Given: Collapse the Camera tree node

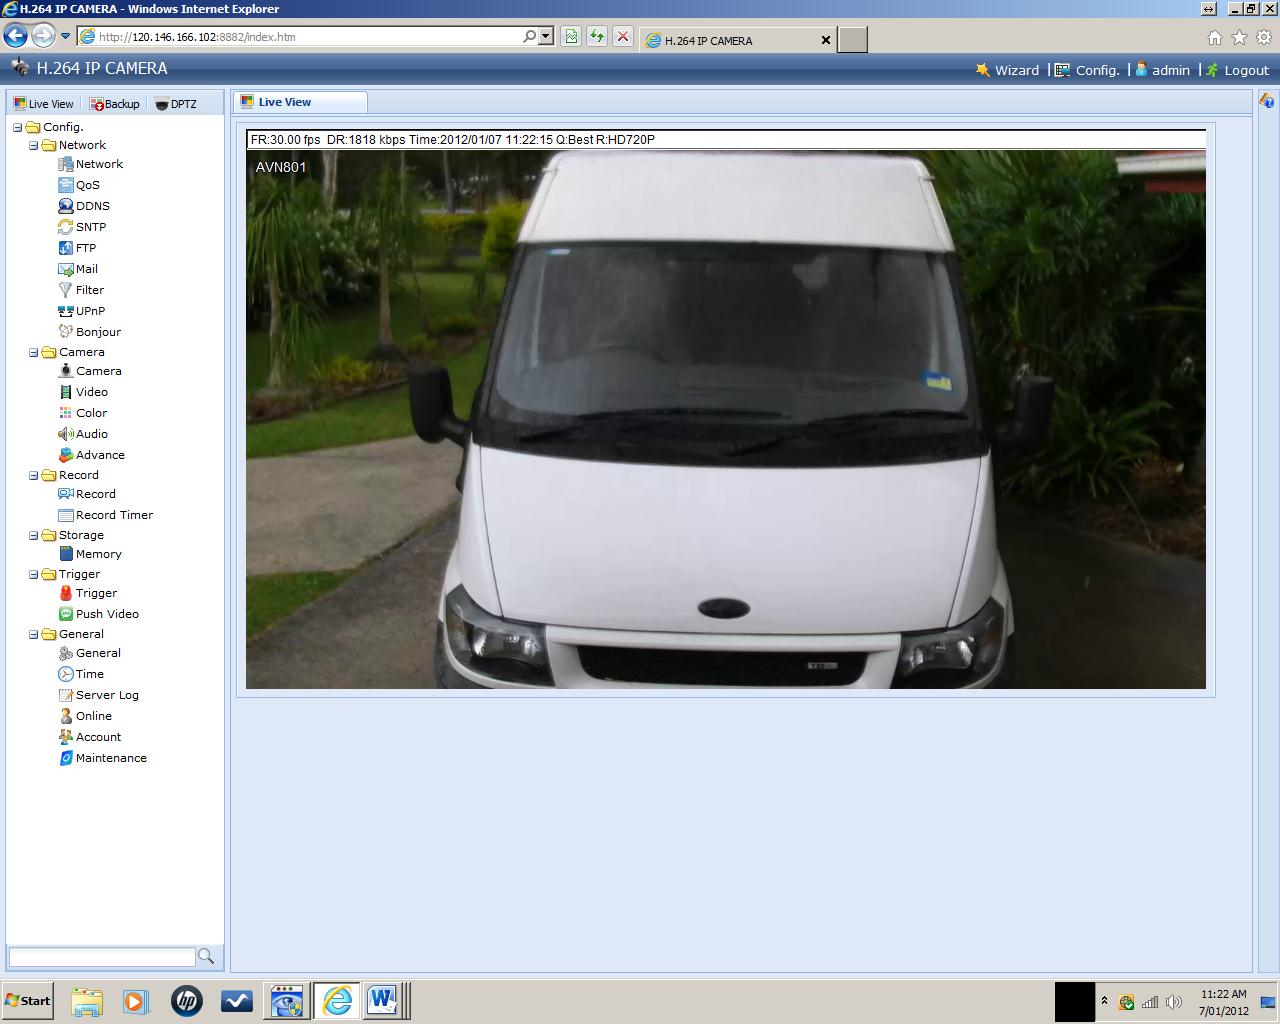Looking at the screenshot, I should click(x=33, y=352).
